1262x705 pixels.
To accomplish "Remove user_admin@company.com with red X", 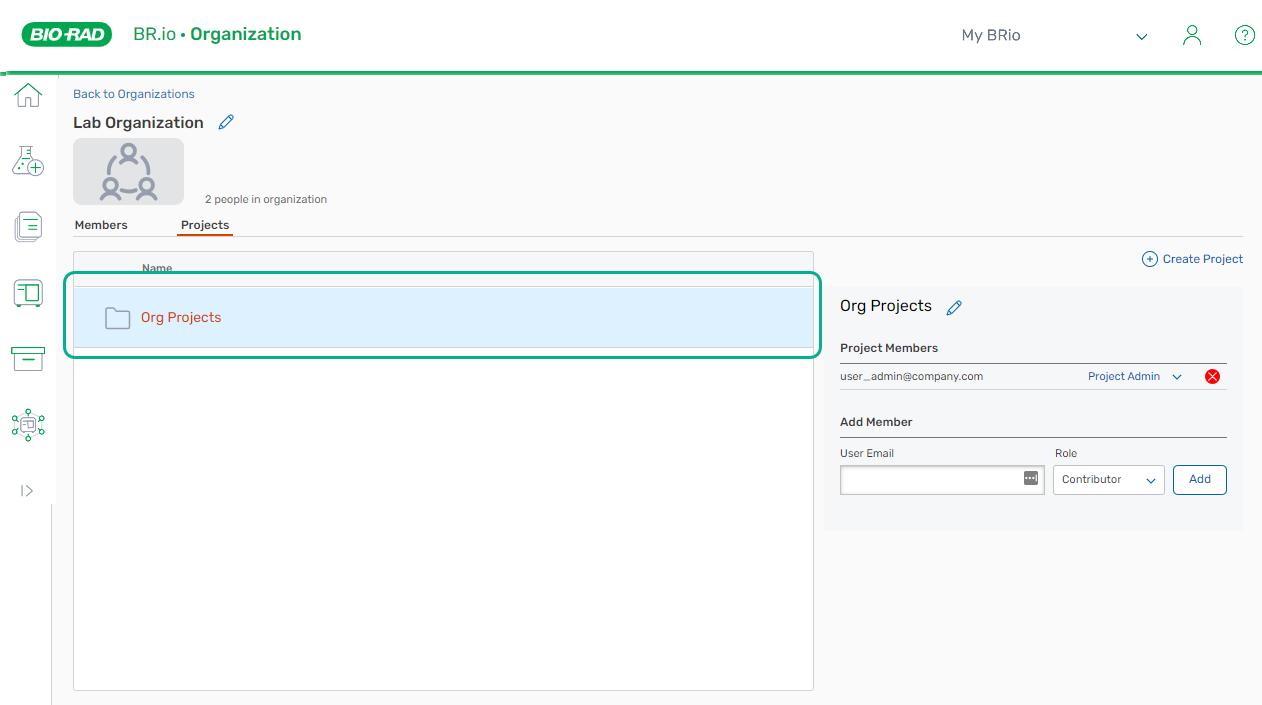I will 1212,377.
